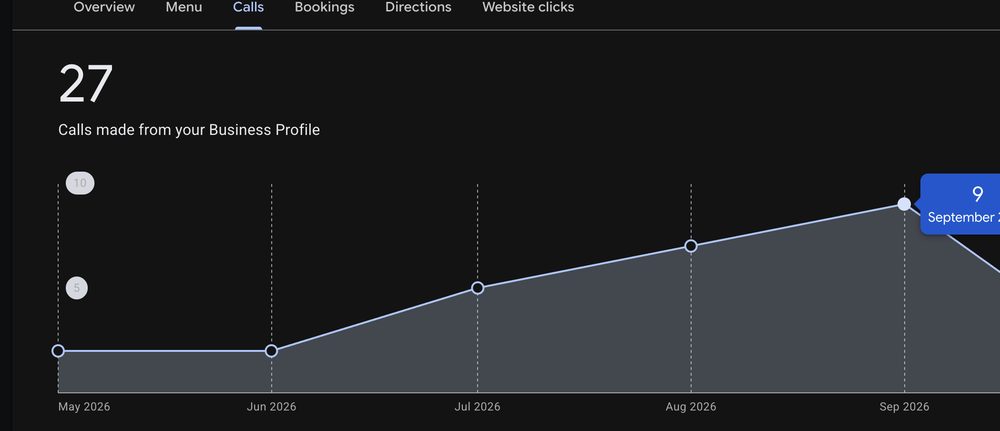Click the 'Aug 2026' axis label

[691, 407]
